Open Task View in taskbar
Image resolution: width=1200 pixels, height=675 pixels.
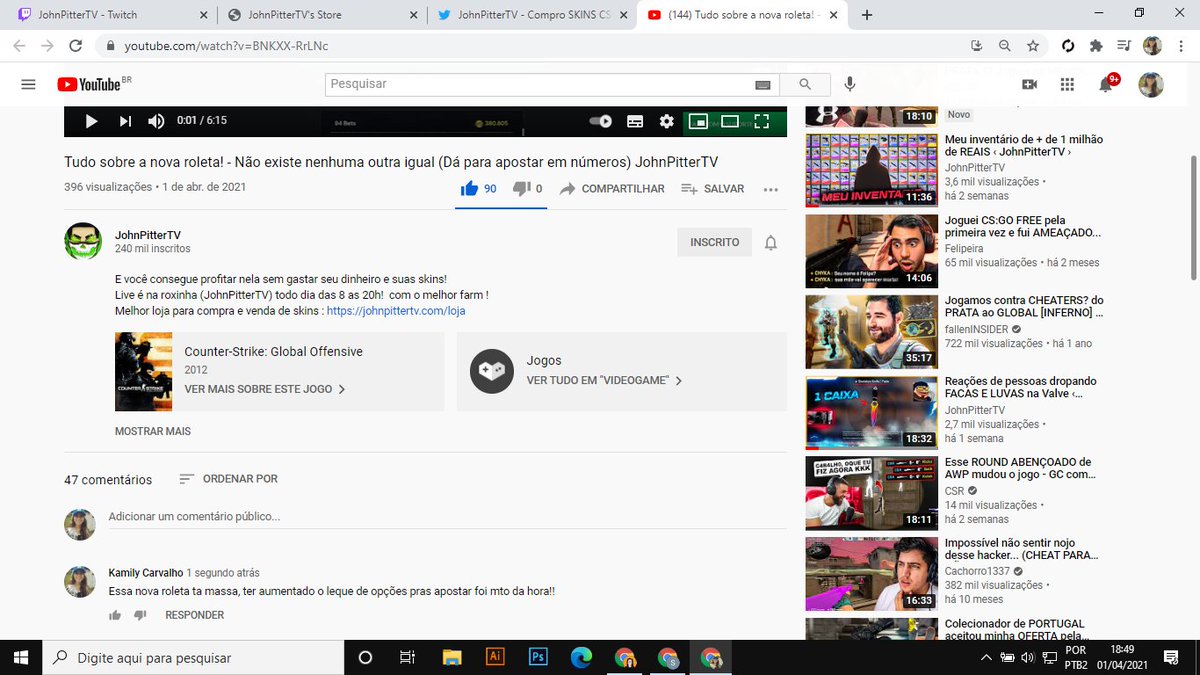tap(407, 657)
